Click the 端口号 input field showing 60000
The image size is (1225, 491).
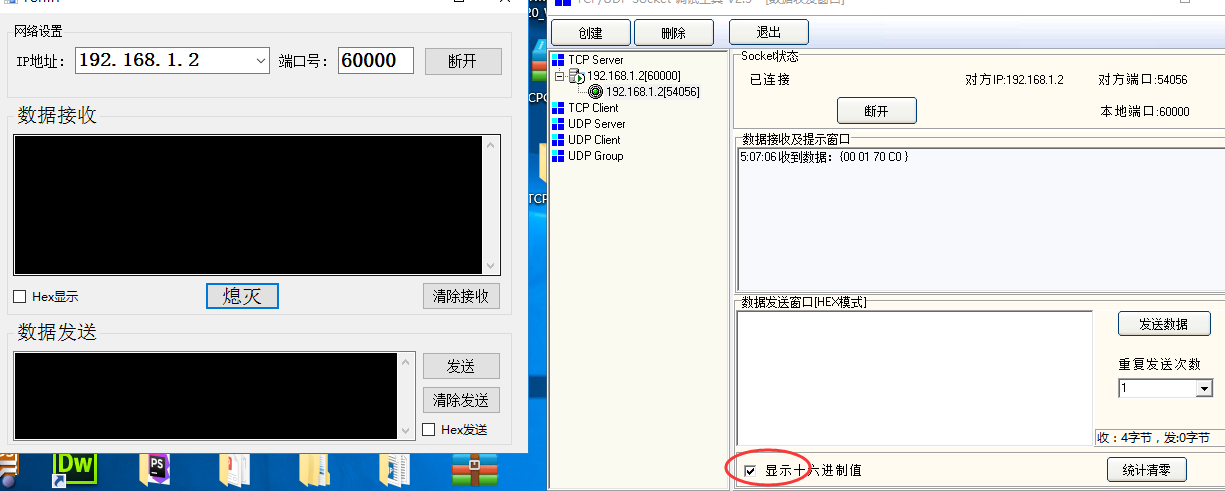376,60
